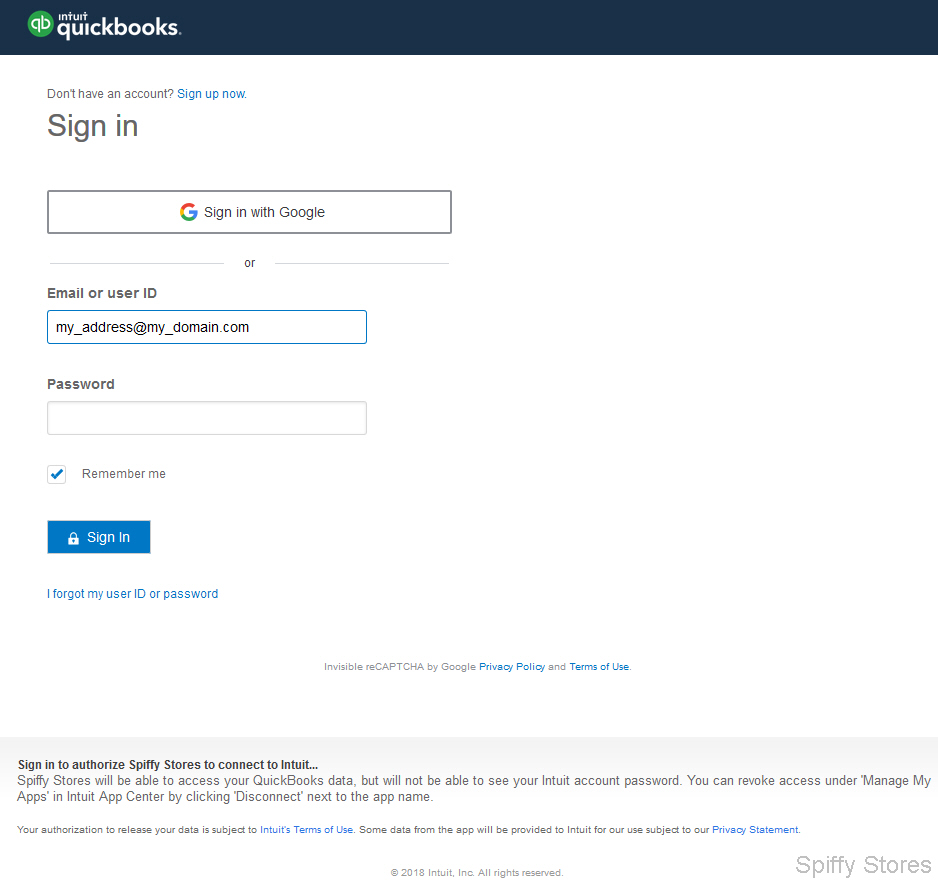
Task: Click the Spiffy Stores footer logo text
Action: click(863, 865)
